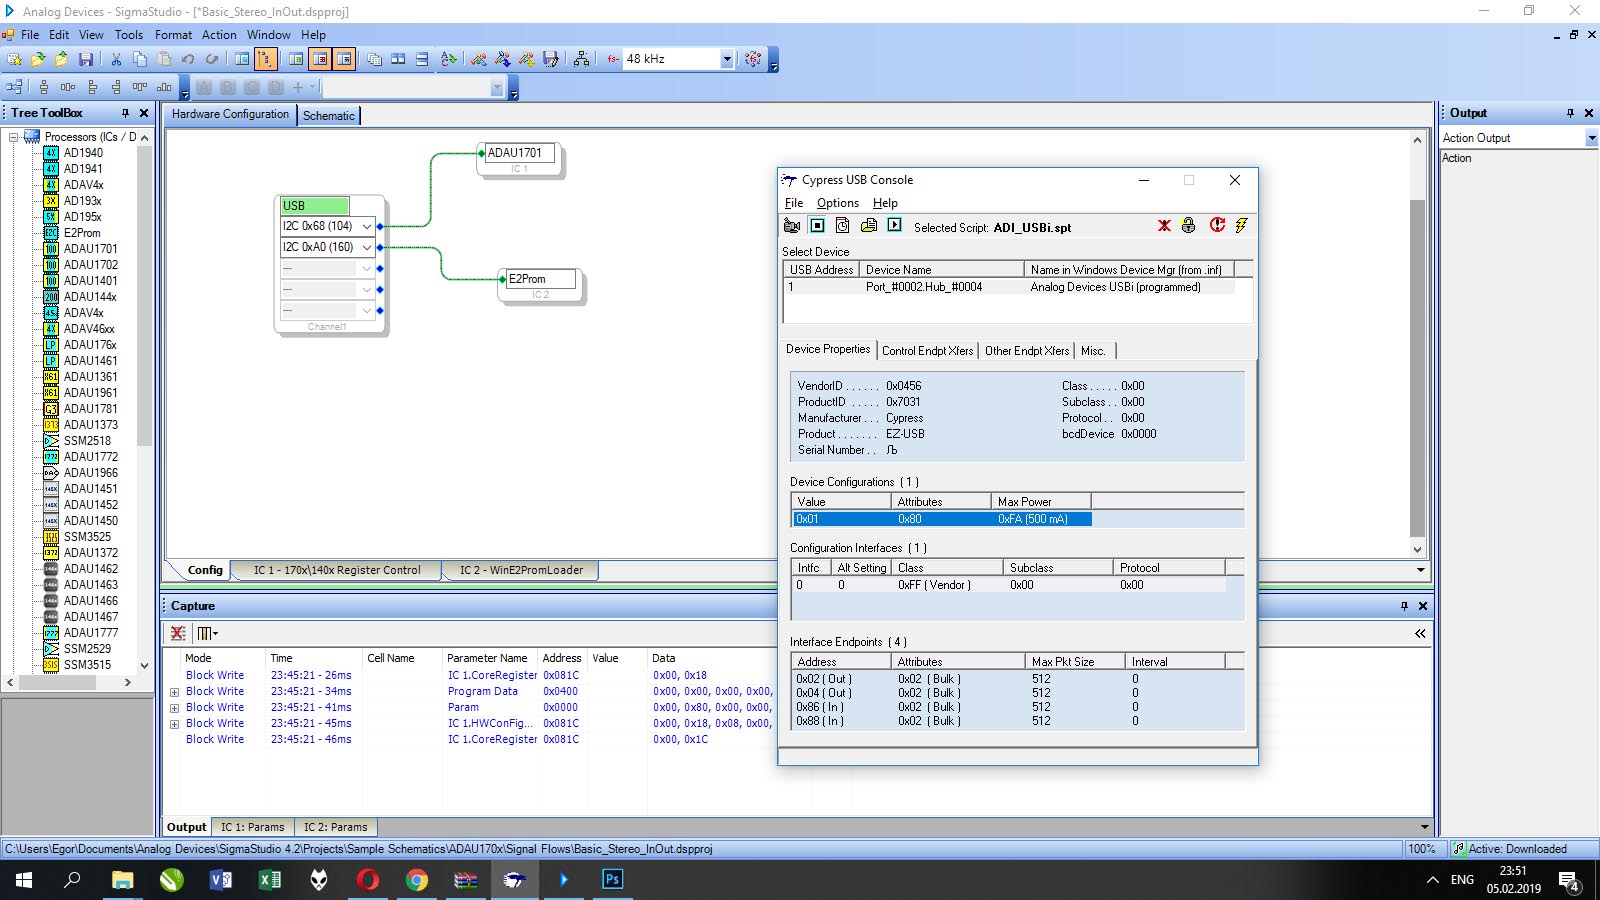The image size is (1600, 900).
Task: Select ADAU1701 in the Tree ToolBox
Action: pos(90,249)
